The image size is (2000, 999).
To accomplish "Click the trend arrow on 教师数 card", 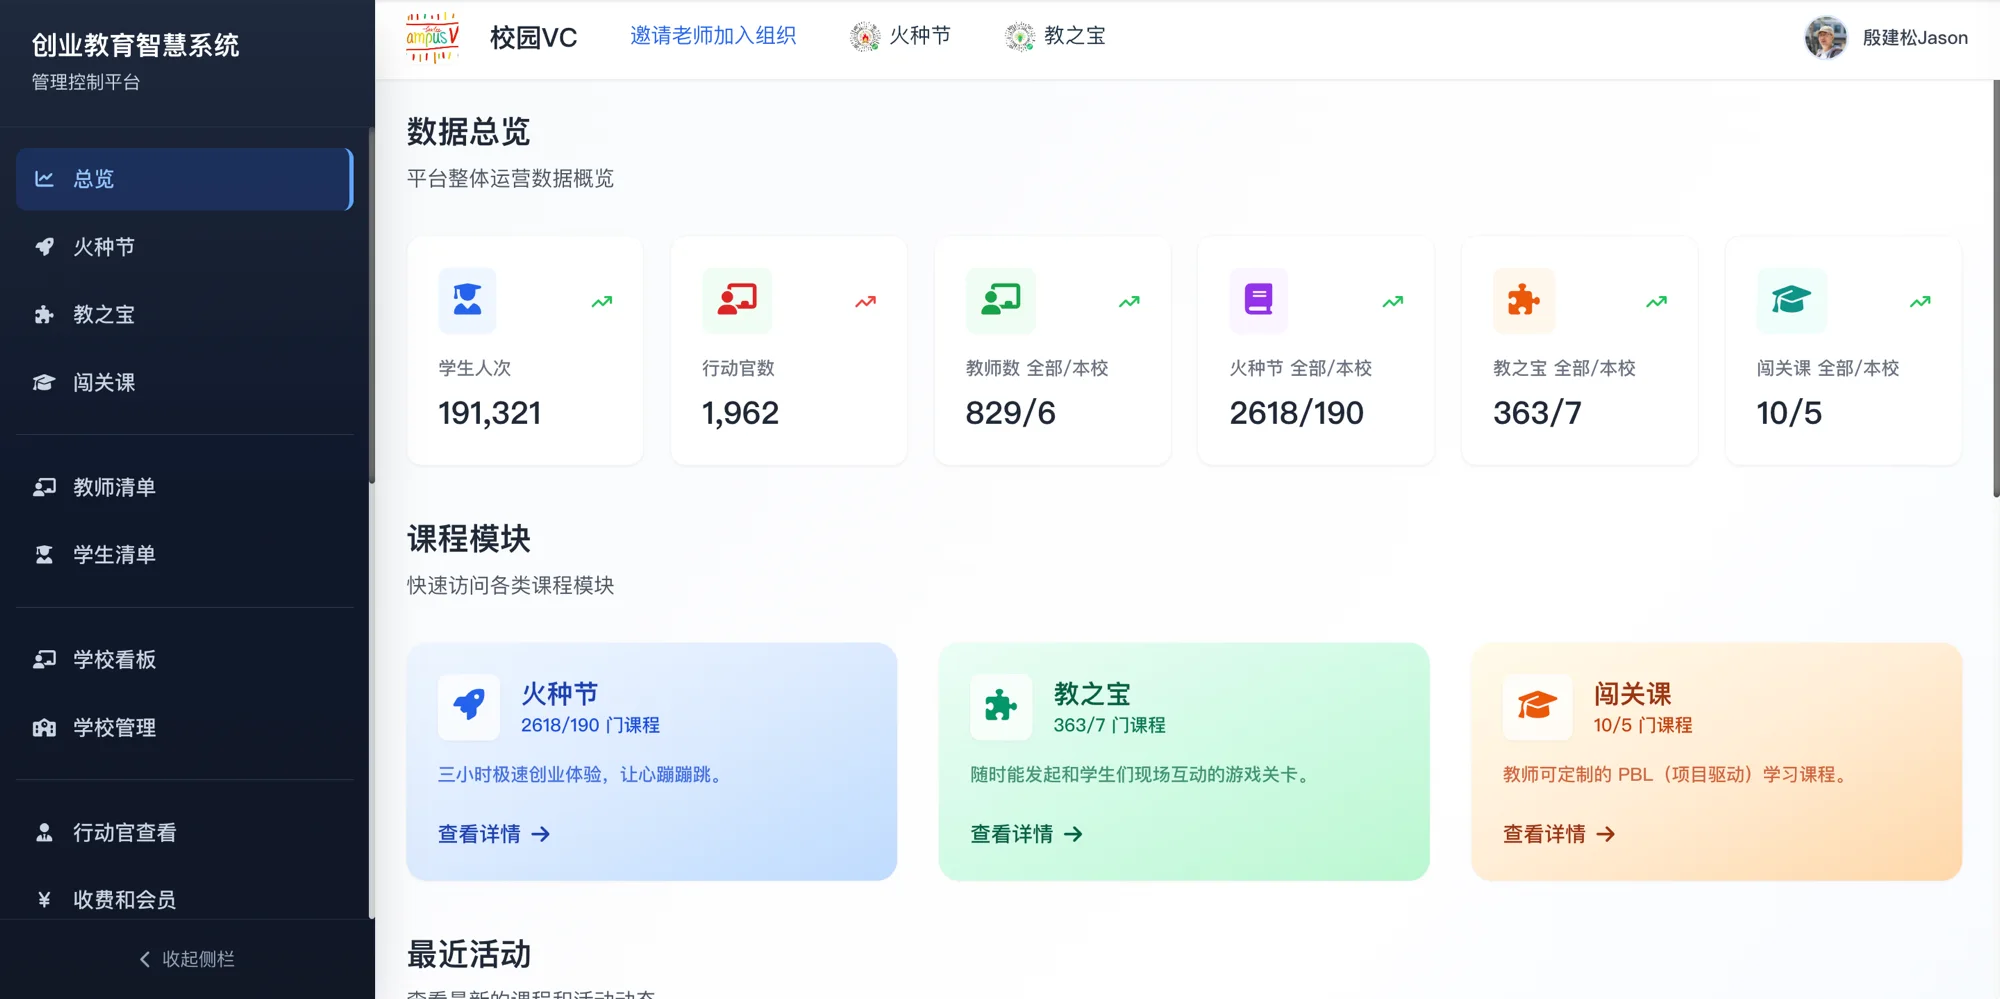I will point(1130,301).
